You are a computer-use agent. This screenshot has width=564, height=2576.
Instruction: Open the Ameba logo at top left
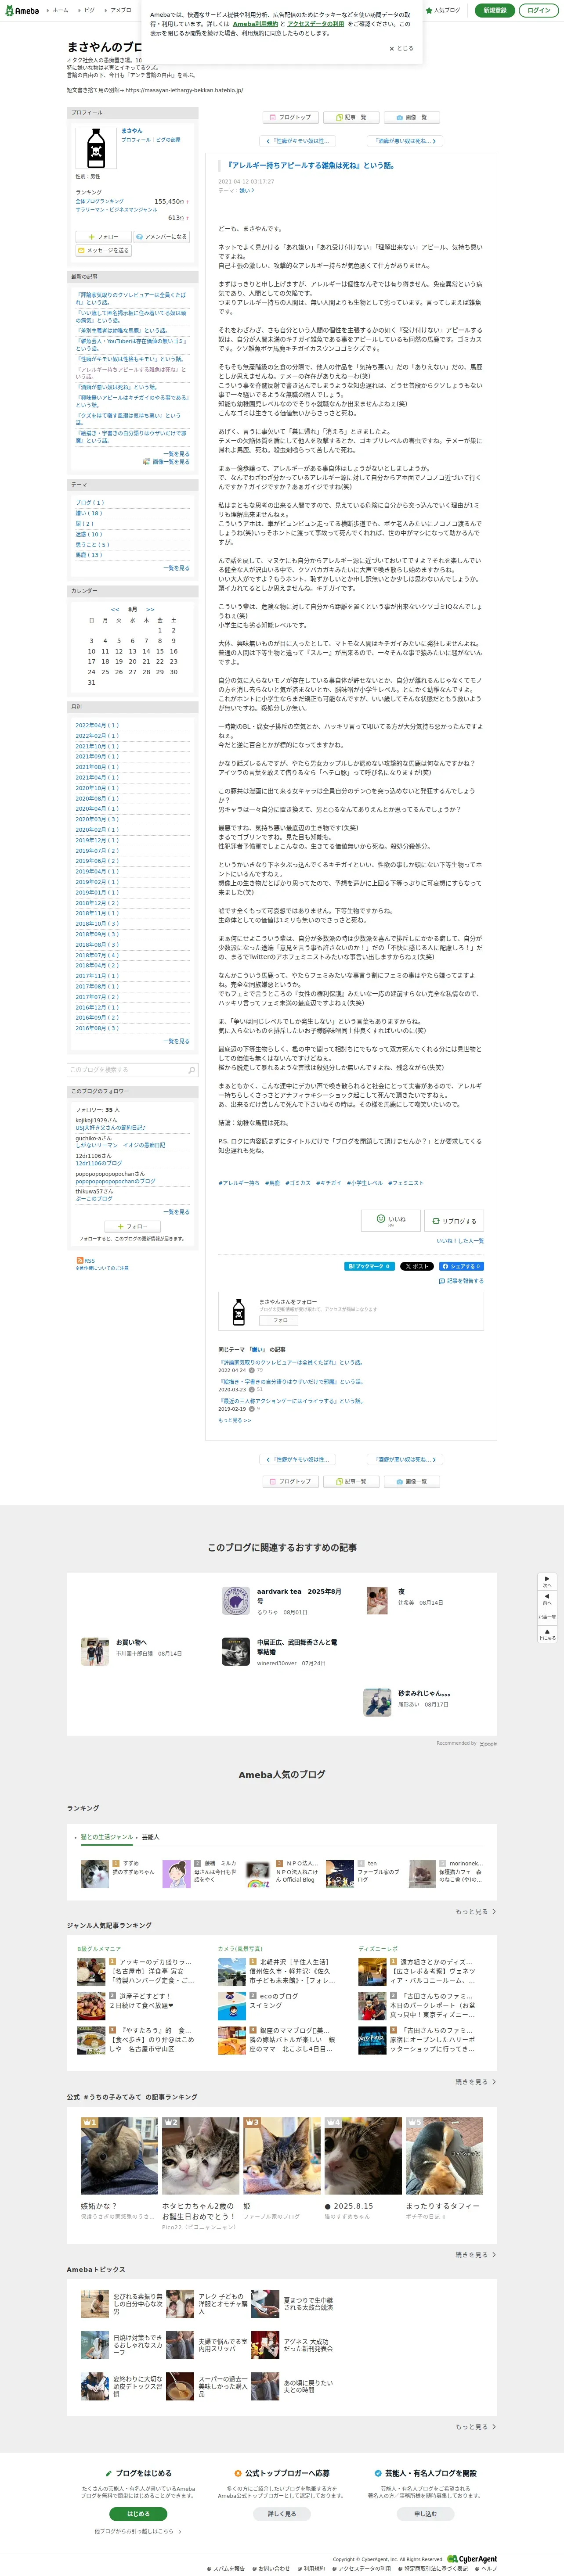[x=22, y=10]
